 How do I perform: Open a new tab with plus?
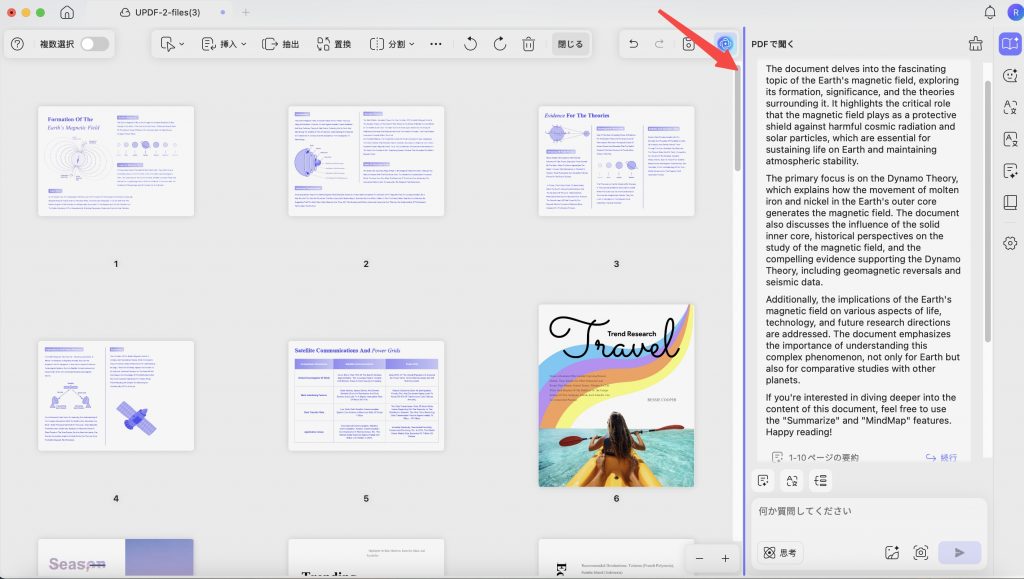coord(246,12)
